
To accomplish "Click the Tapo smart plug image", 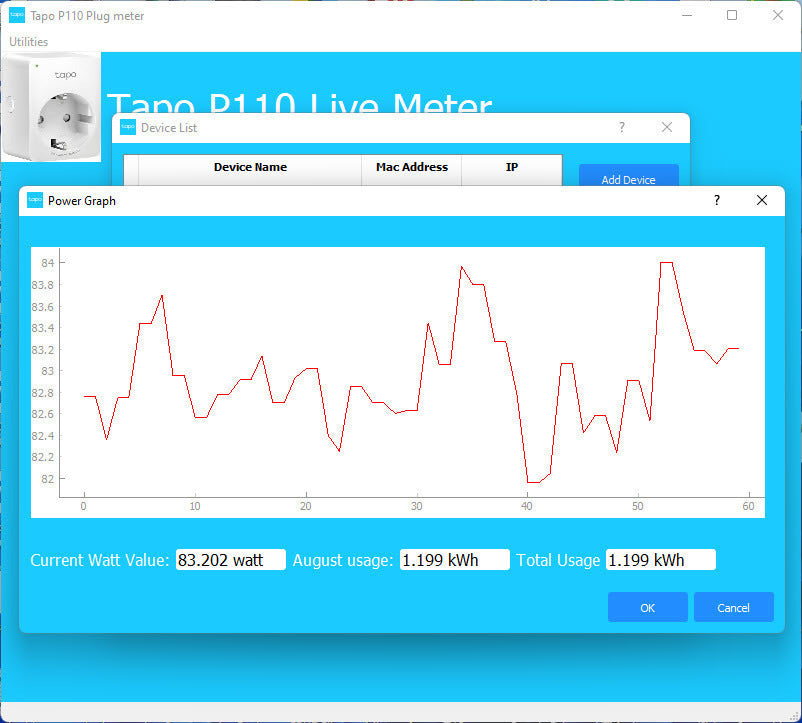I will pos(51,107).
